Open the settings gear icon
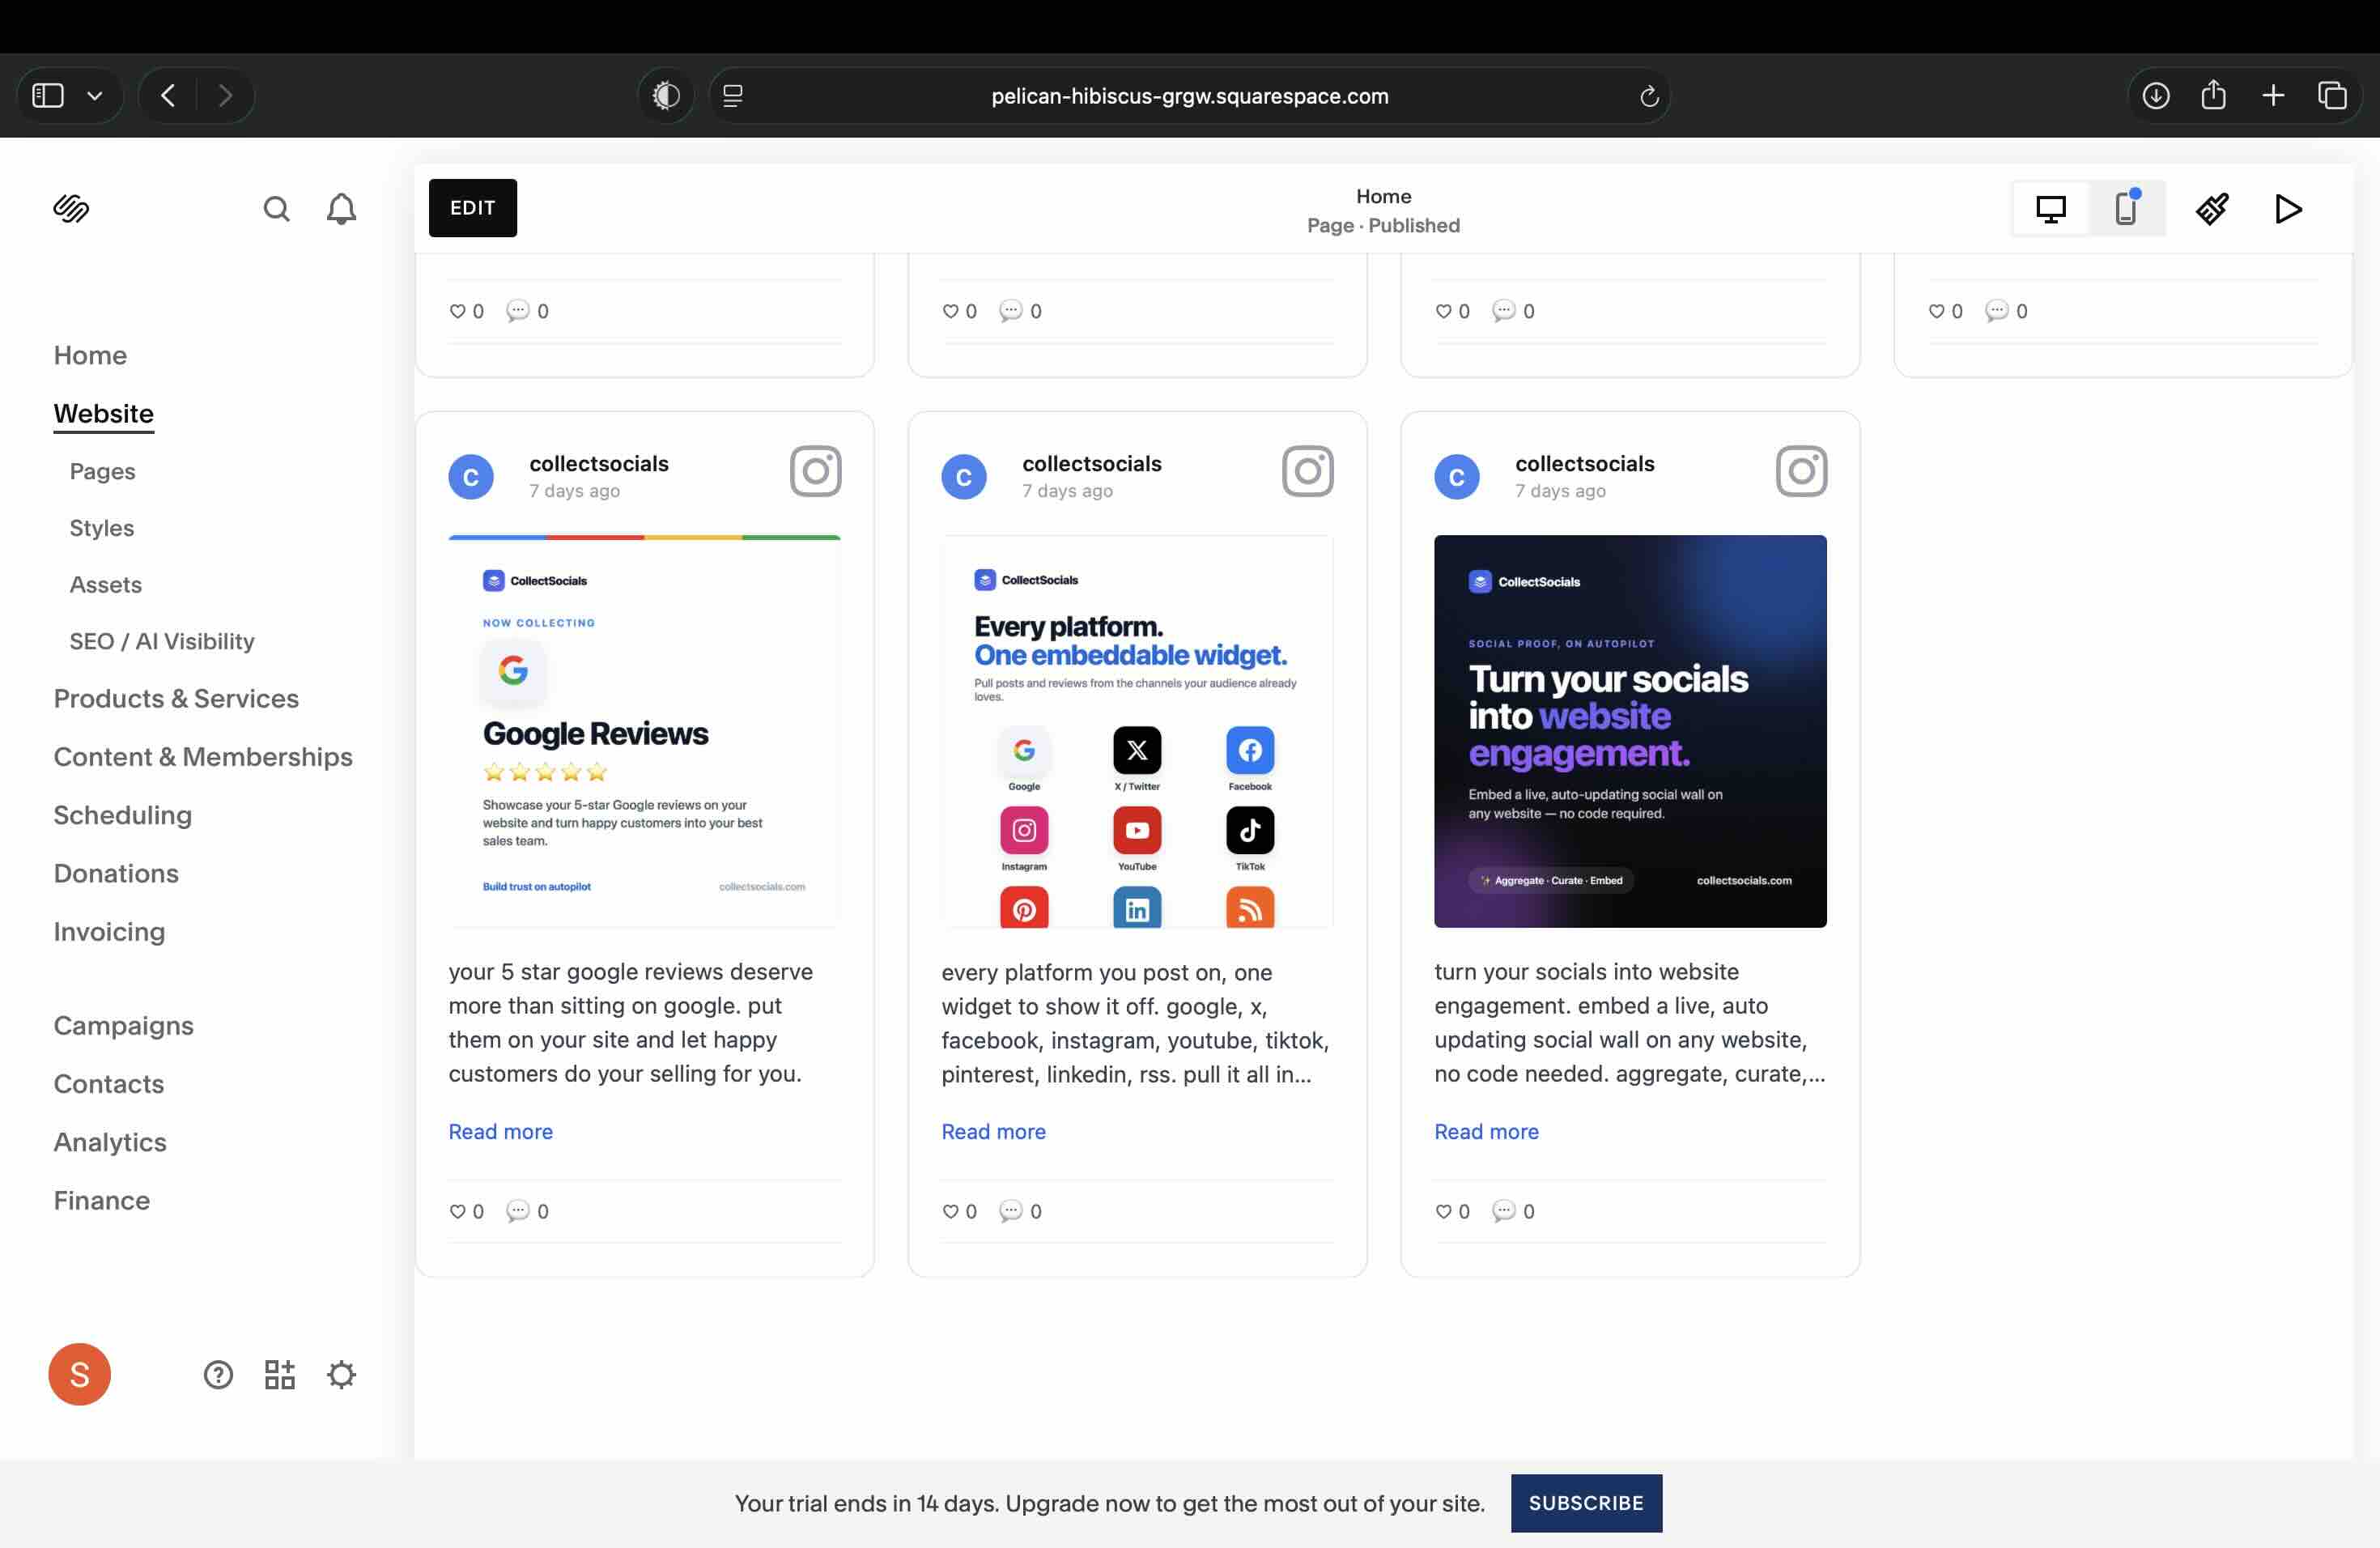Viewport: 2380px width, 1548px height. tap(341, 1375)
